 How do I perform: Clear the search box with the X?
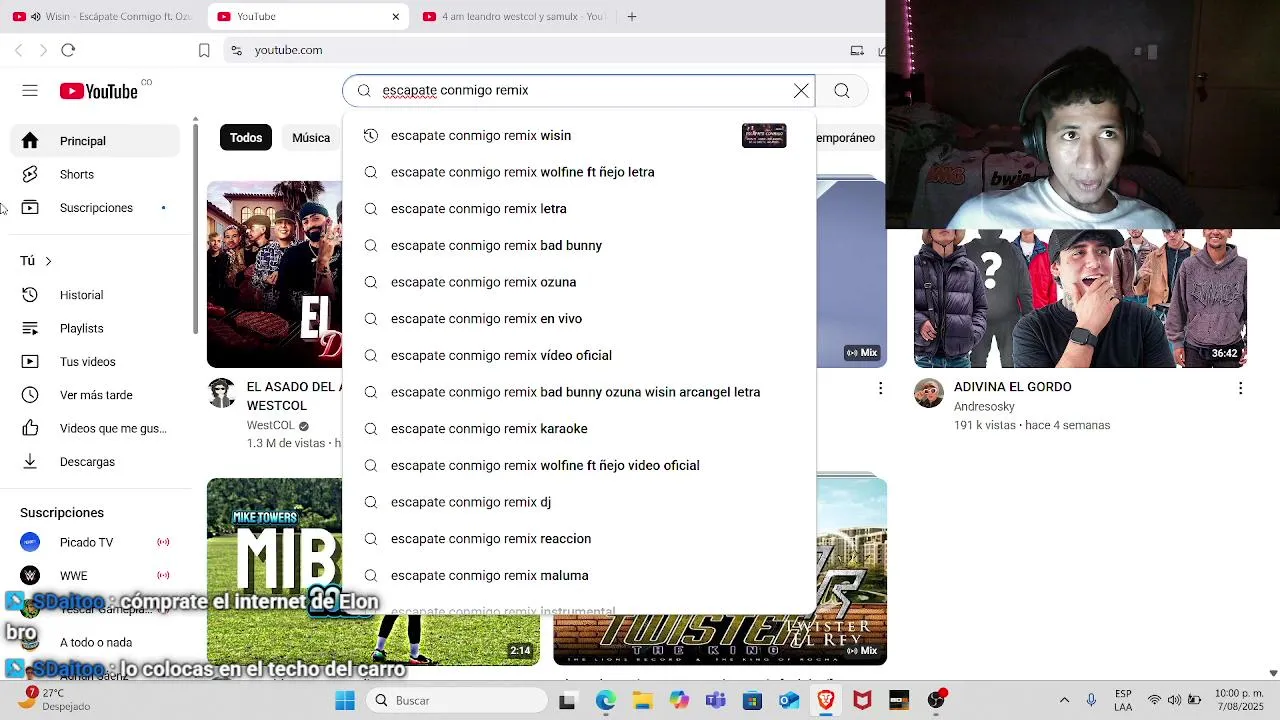(801, 91)
